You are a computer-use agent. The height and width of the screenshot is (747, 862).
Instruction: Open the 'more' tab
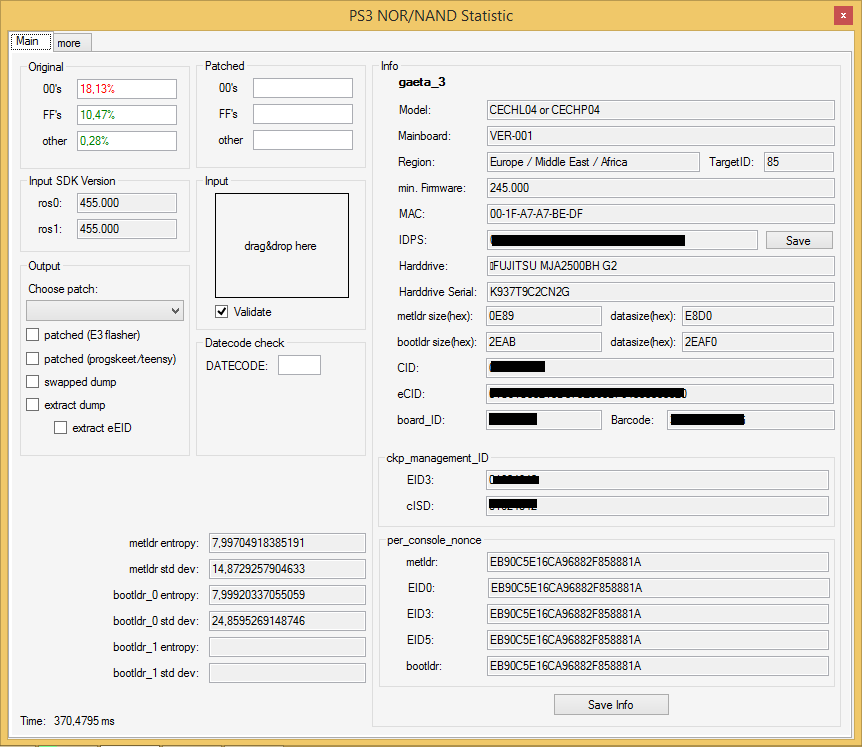(69, 43)
